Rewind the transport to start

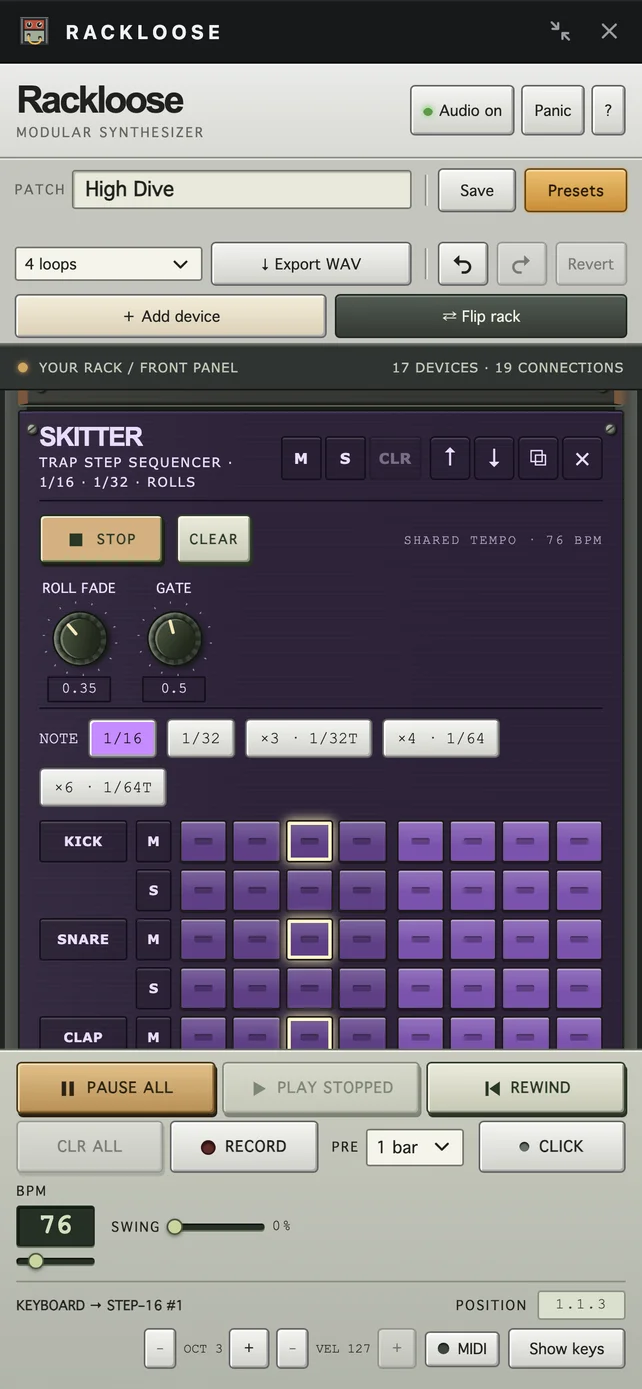click(x=527, y=1088)
